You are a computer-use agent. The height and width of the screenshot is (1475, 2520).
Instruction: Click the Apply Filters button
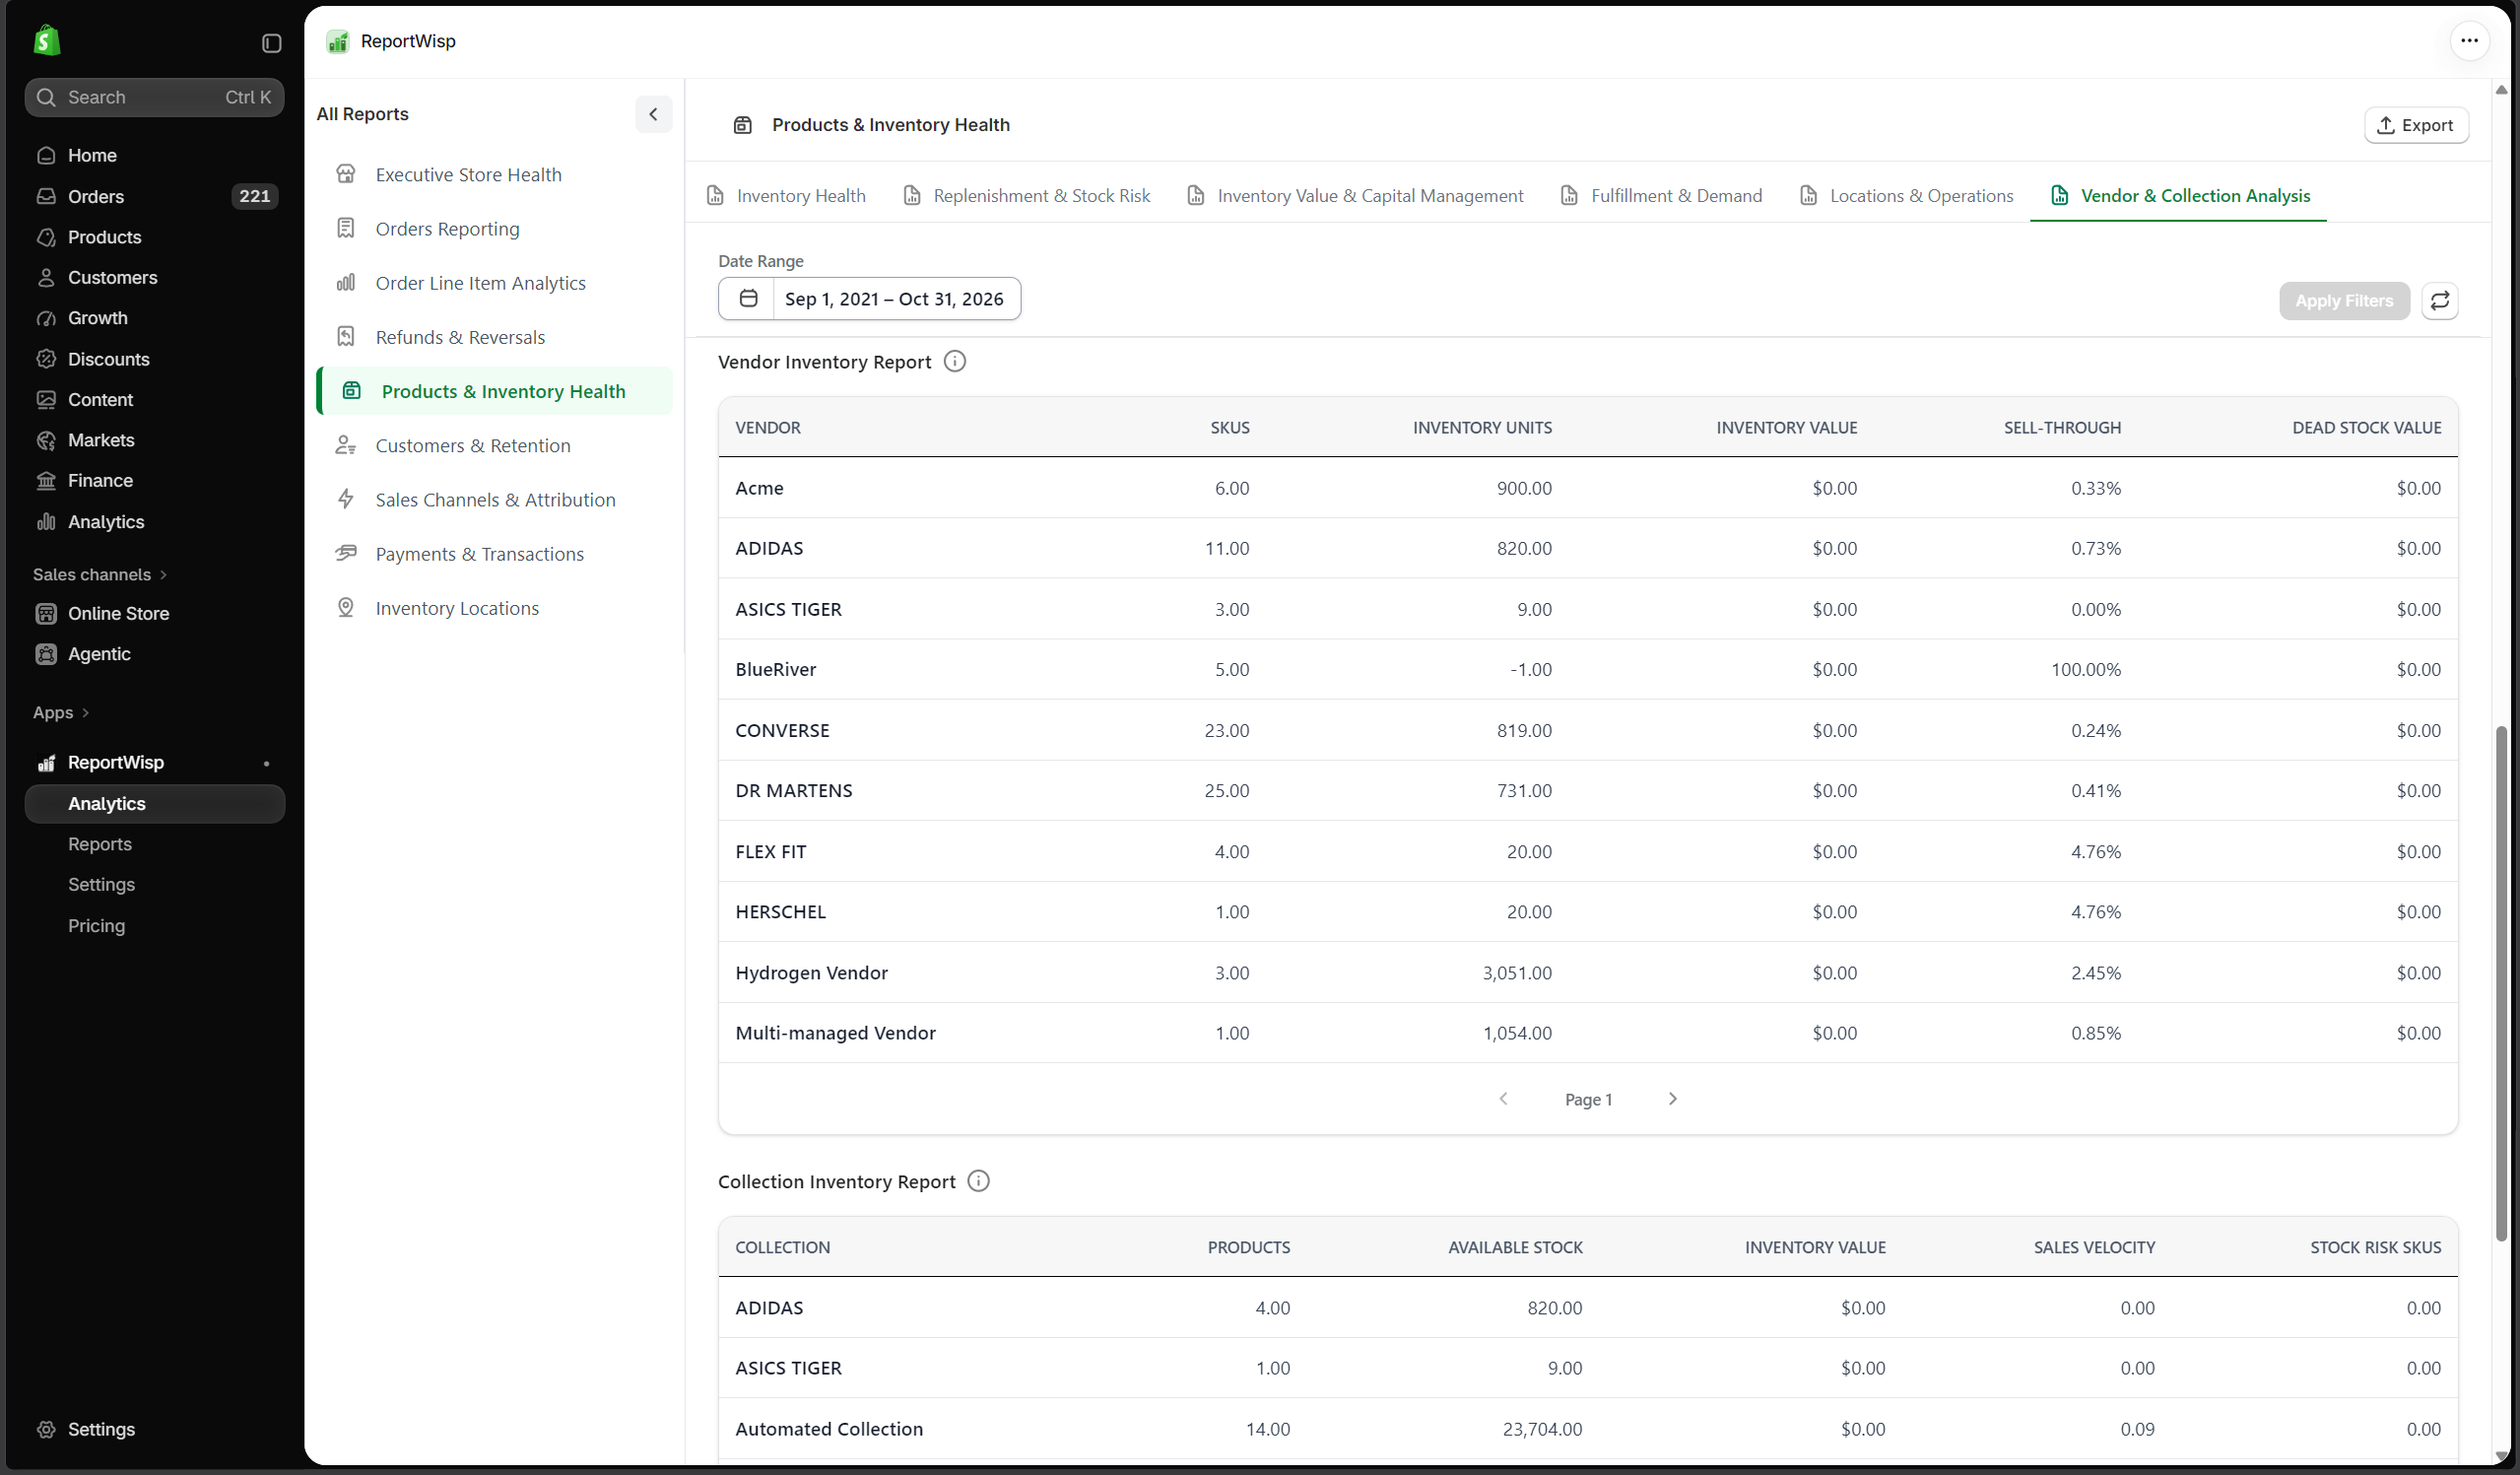coord(2343,301)
